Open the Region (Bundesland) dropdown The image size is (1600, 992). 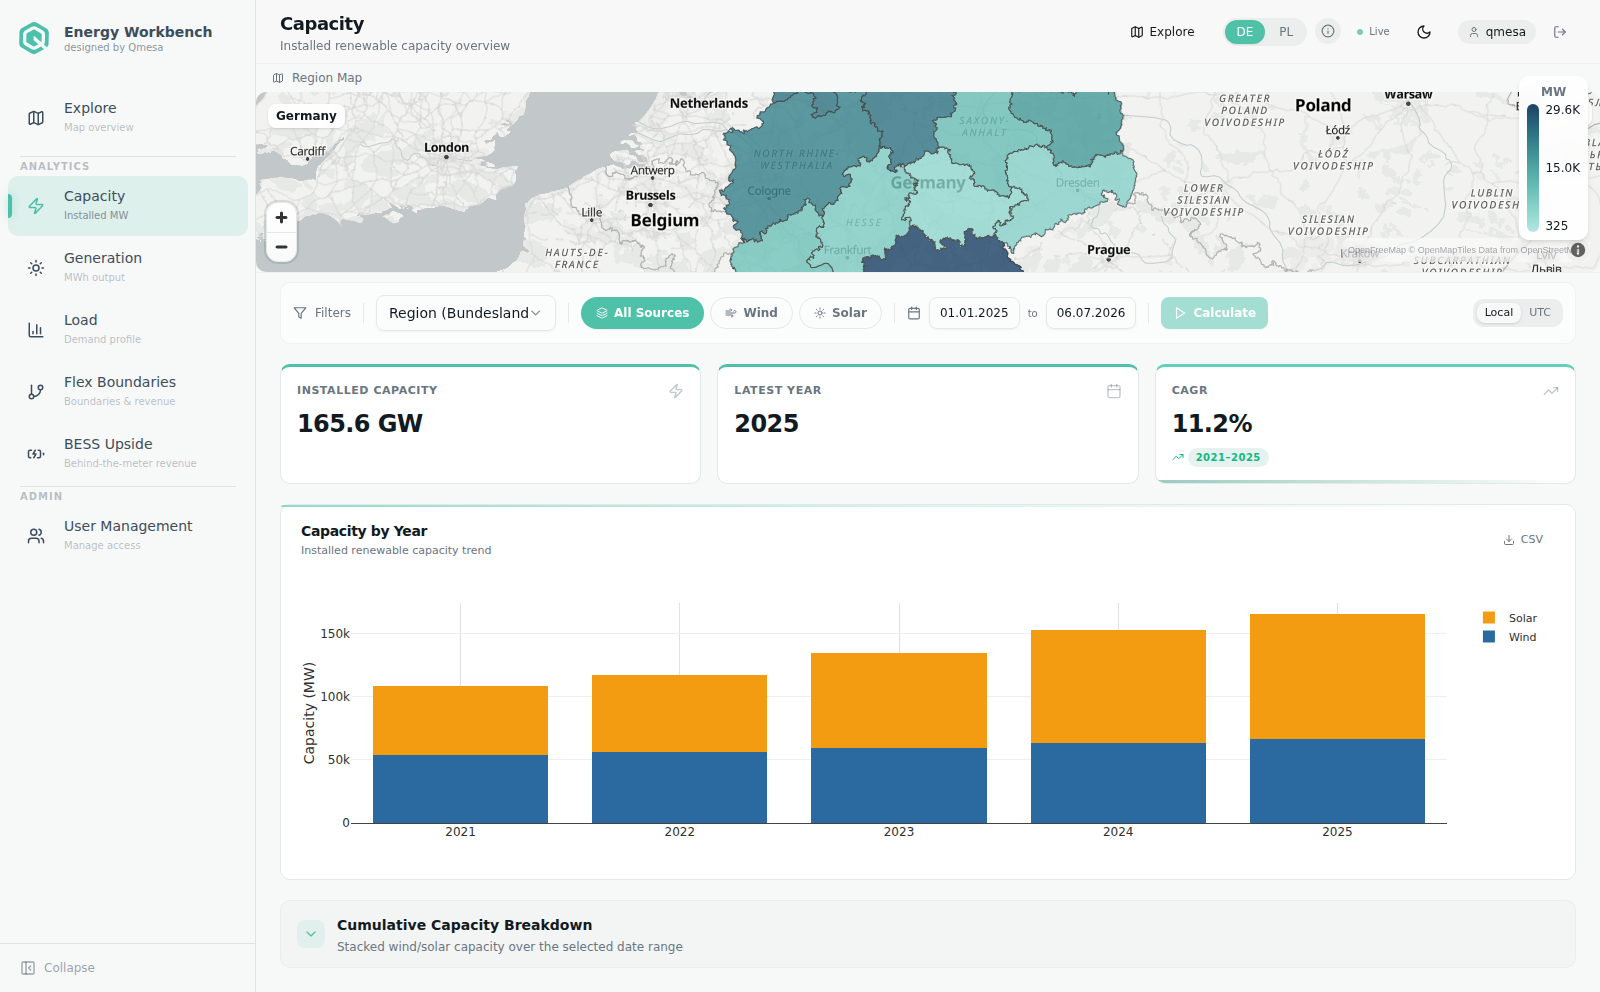pyautogui.click(x=466, y=313)
